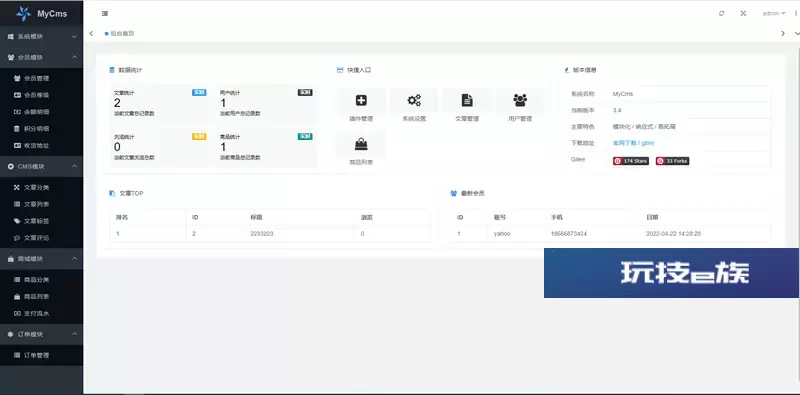Expand the 系统模块 sidebar group
This screenshot has height=395, width=800.
coord(41,37)
